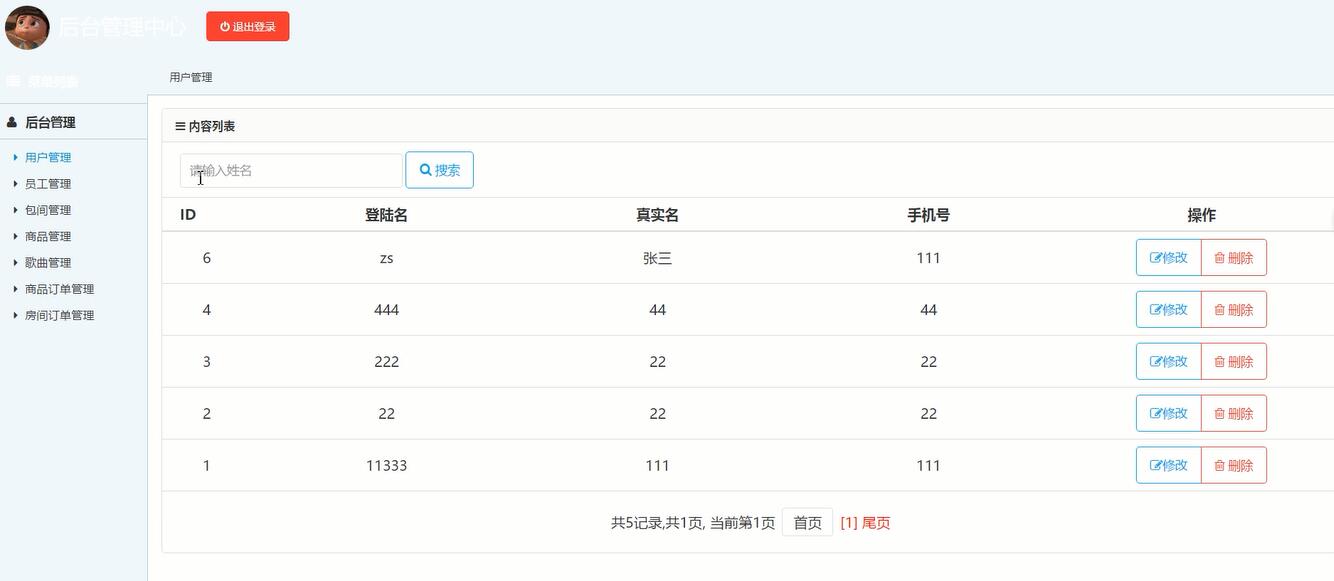Click the power icon on the logout button

click(223, 26)
